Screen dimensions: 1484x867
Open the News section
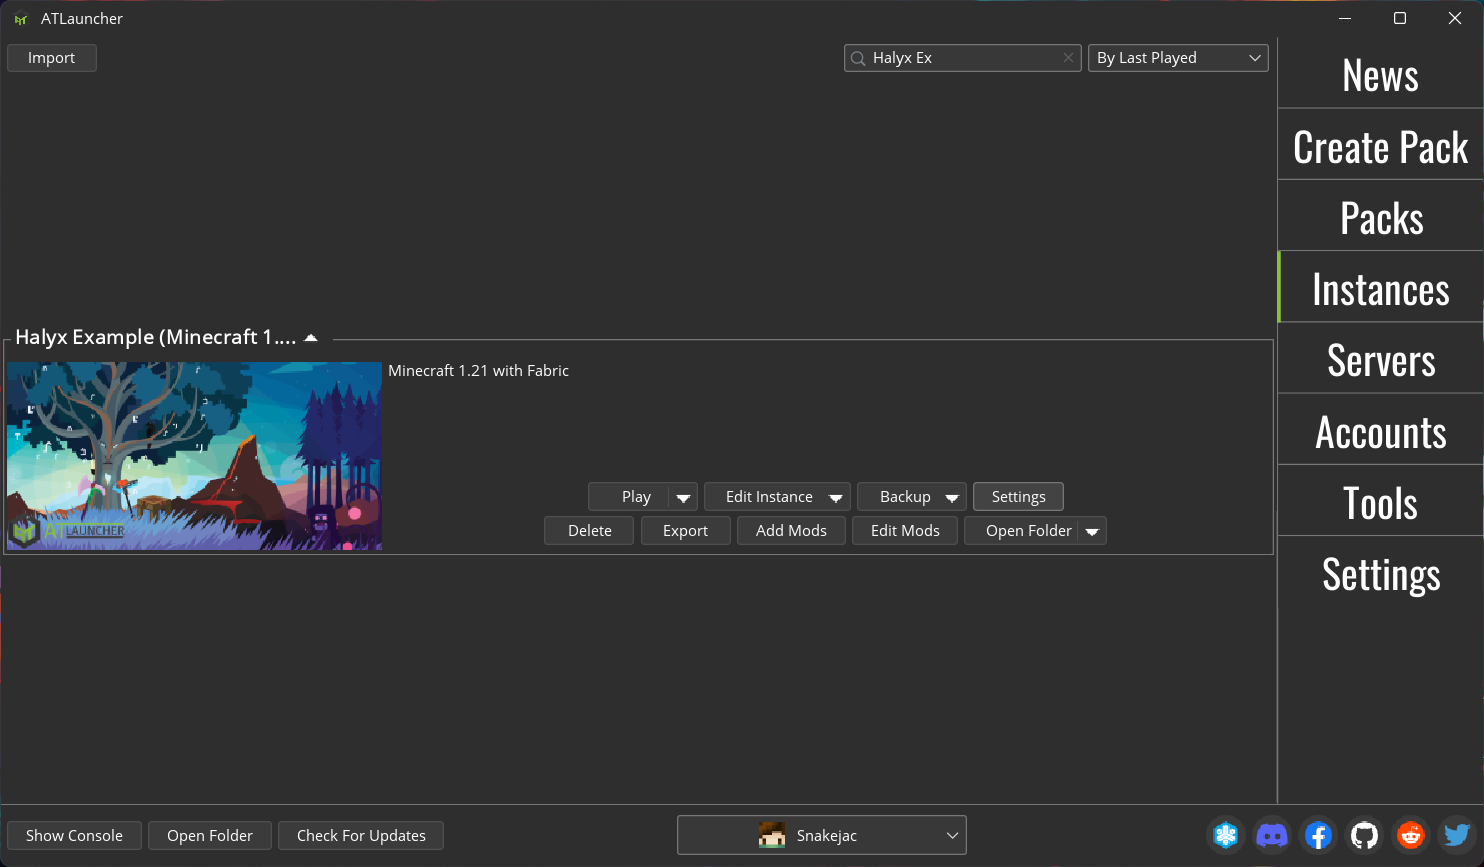click(x=1380, y=74)
